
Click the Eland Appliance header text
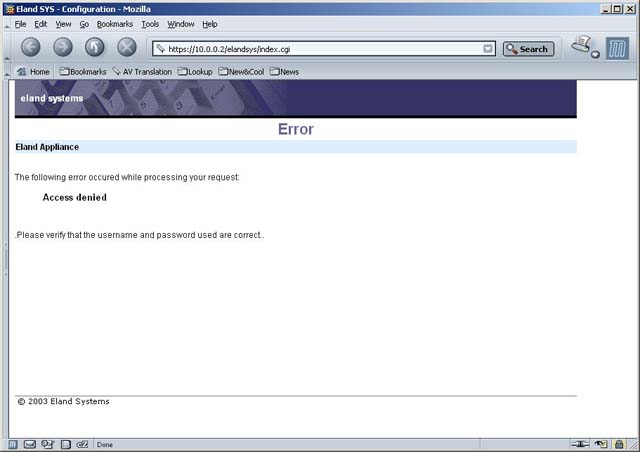(47, 147)
